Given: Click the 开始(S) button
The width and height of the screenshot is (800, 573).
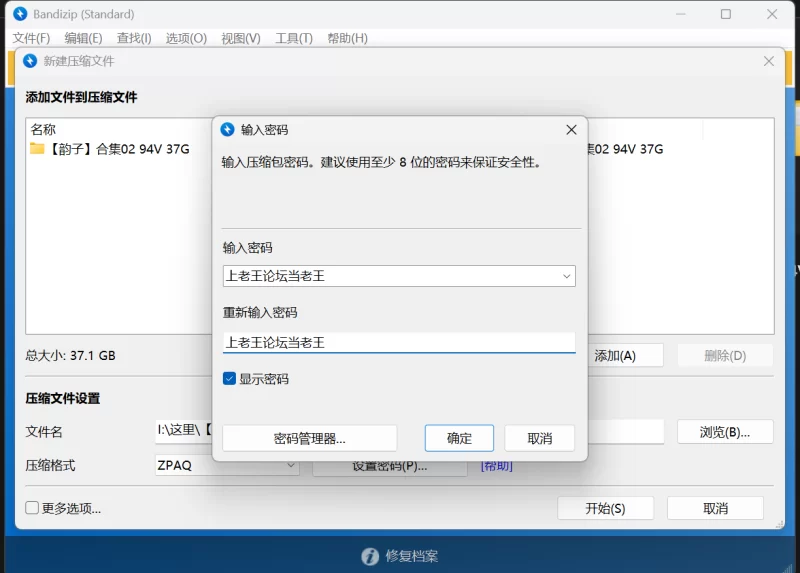Looking at the screenshot, I should pos(605,508).
